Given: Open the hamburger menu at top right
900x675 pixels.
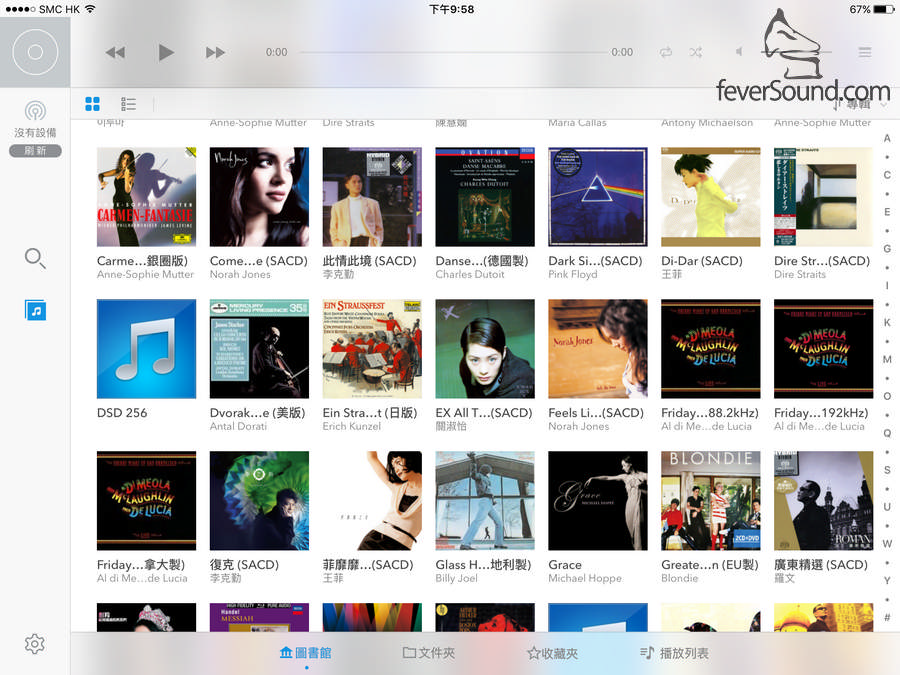Looking at the screenshot, I should click(x=865, y=52).
